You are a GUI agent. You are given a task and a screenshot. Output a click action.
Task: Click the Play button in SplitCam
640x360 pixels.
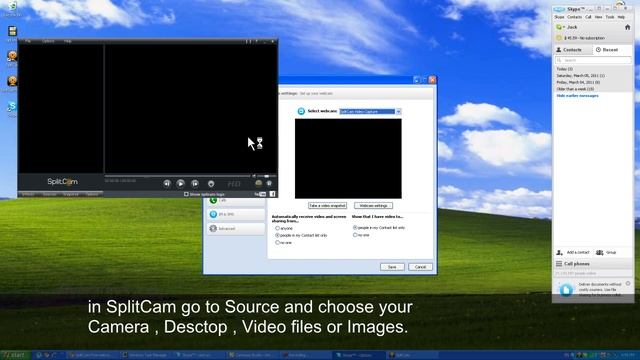(x=180, y=184)
